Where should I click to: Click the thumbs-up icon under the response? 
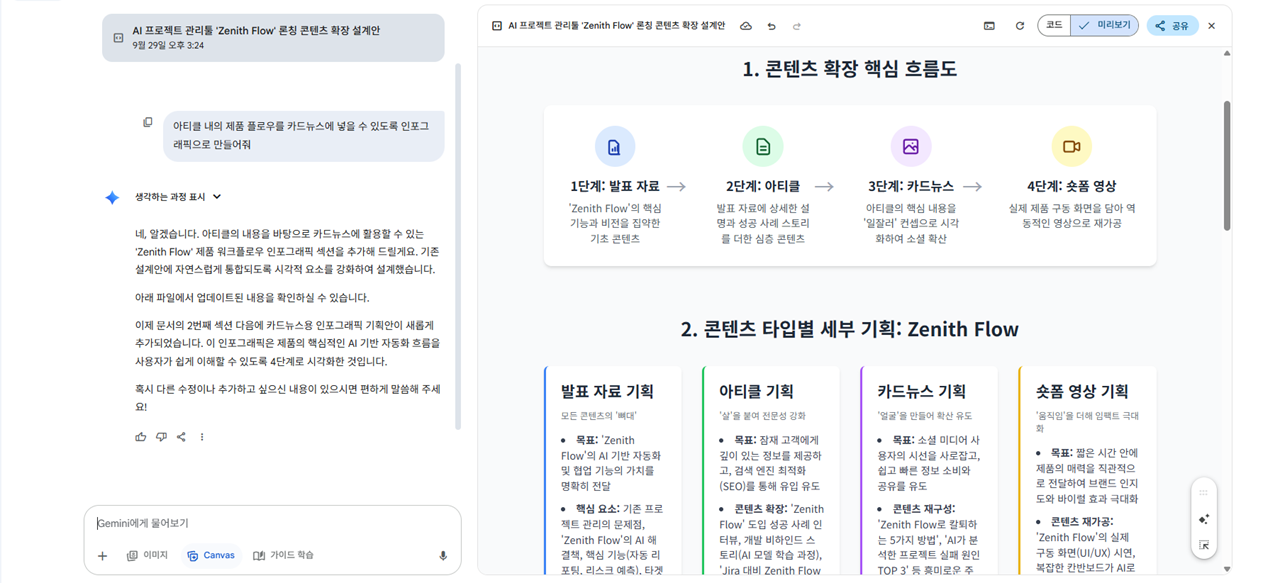141,437
